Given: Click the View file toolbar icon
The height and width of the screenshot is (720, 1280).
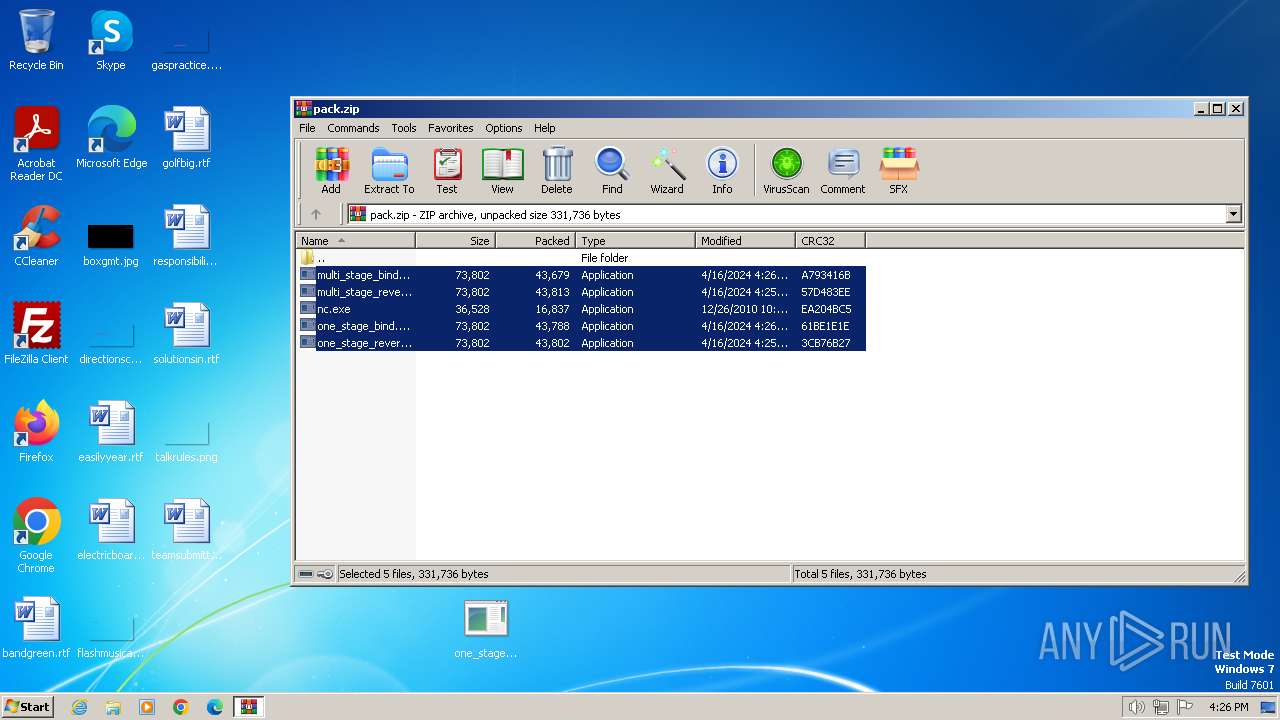Looking at the screenshot, I should click(502, 170).
